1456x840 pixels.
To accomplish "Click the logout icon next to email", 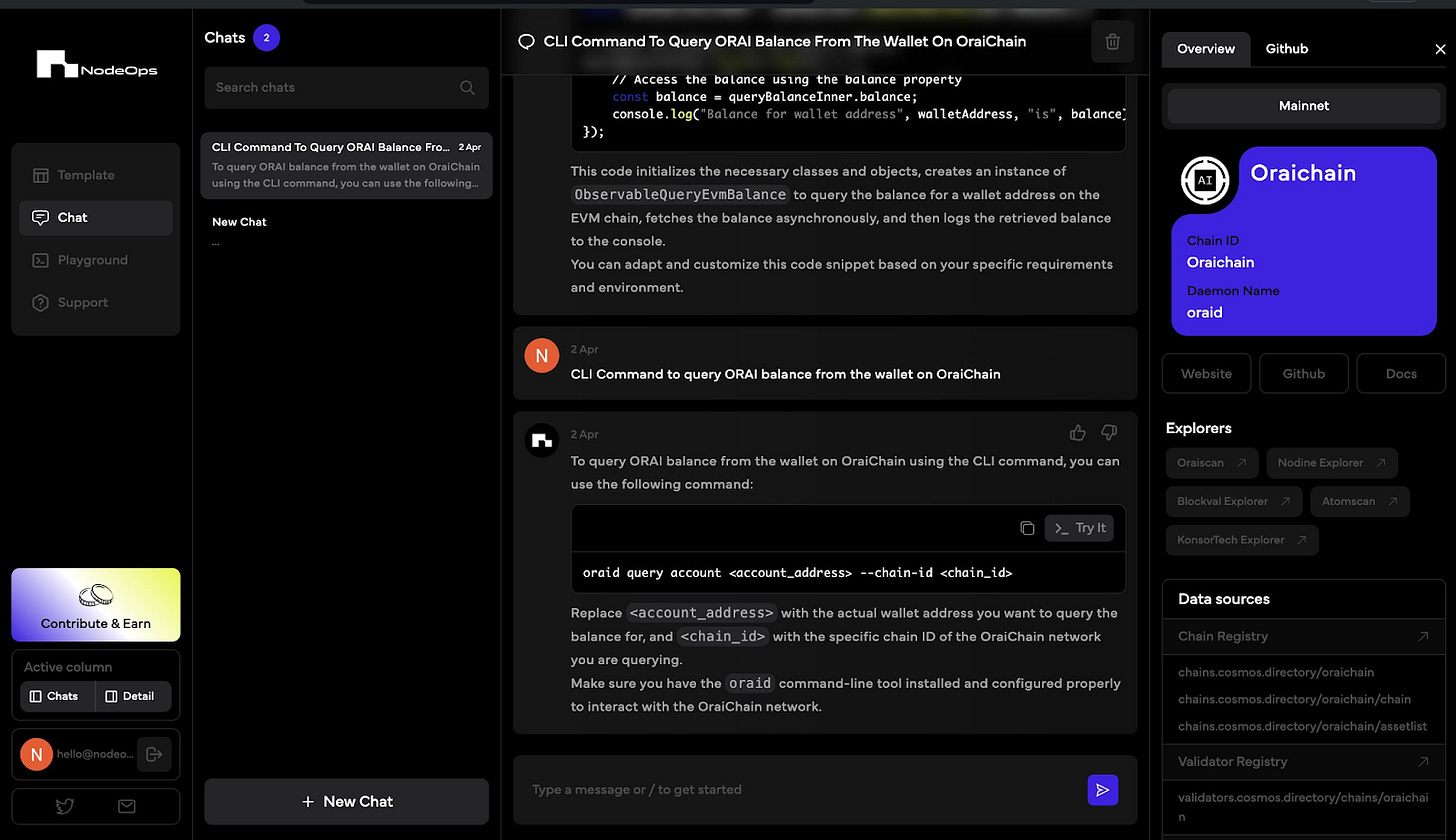I will (x=154, y=754).
